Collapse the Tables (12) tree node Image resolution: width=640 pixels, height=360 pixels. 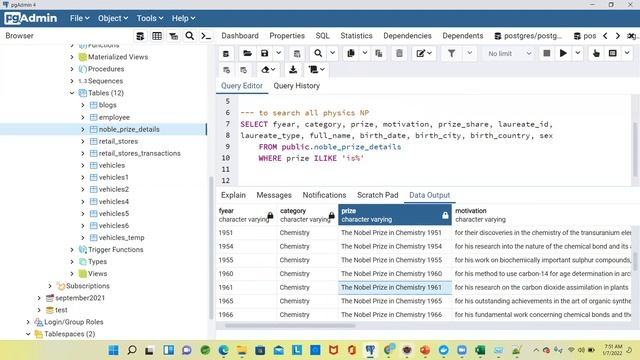(72, 93)
